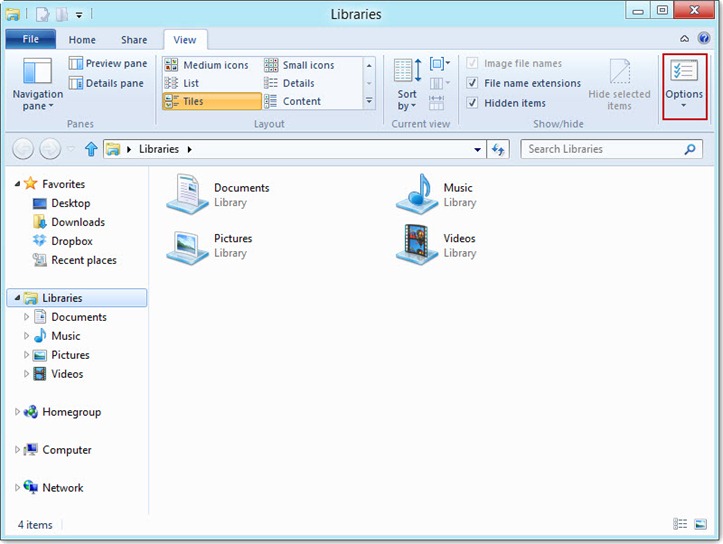The width and height of the screenshot is (723, 544).
Task: Click the Options folder settings icon
Action: (x=684, y=75)
